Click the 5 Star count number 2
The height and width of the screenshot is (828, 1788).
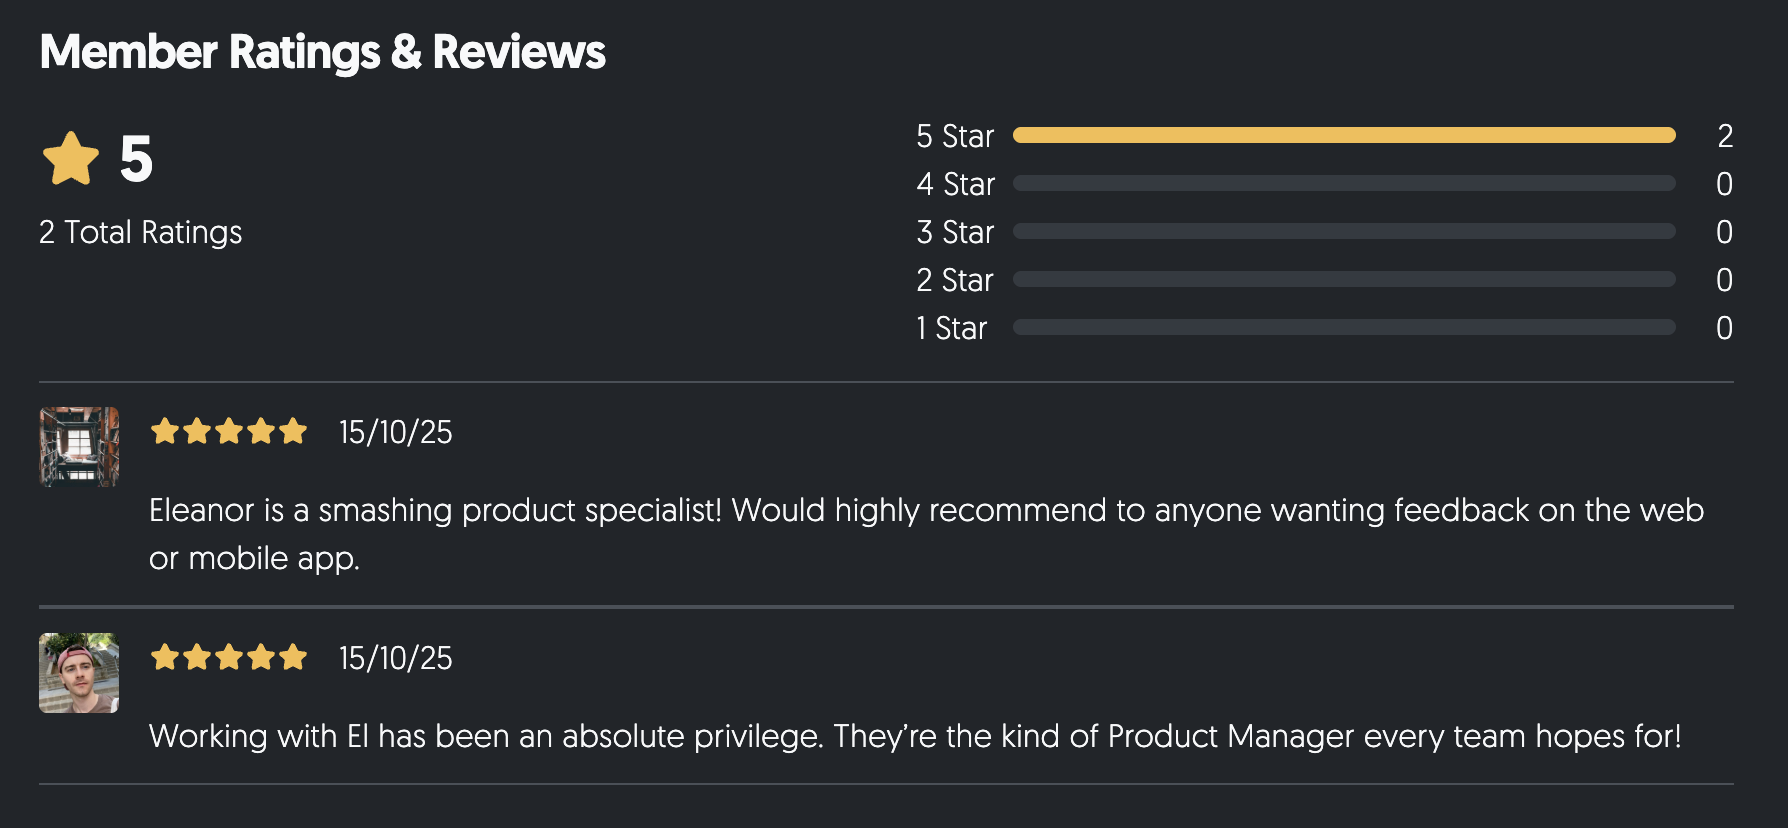(x=1725, y=136)
